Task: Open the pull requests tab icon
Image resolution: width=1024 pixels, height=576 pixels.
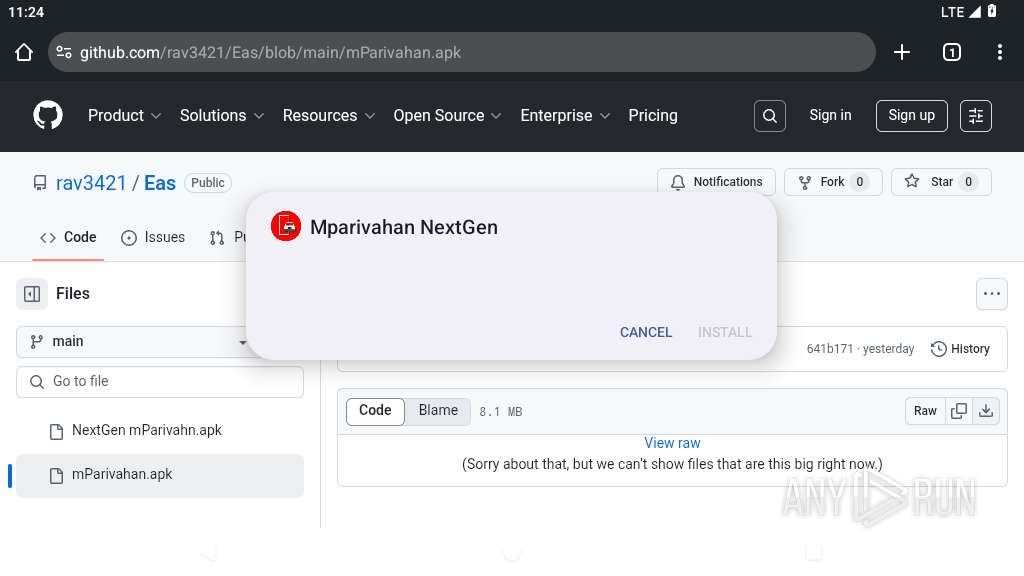Action: click(x=217, y=238)
